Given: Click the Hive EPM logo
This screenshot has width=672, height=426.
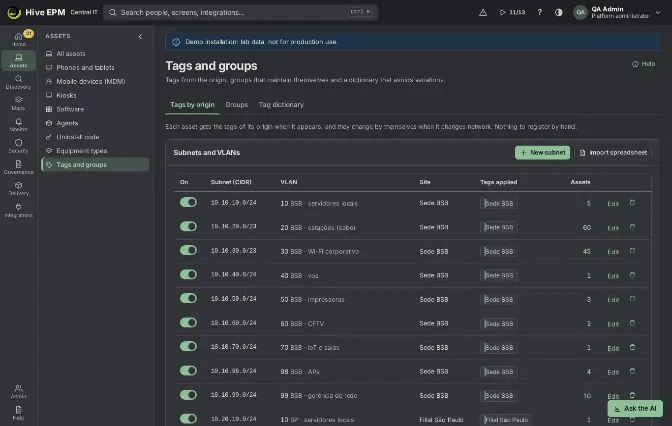Looking at the screenshot, I should pyautogui.click(x=36, y=12).
